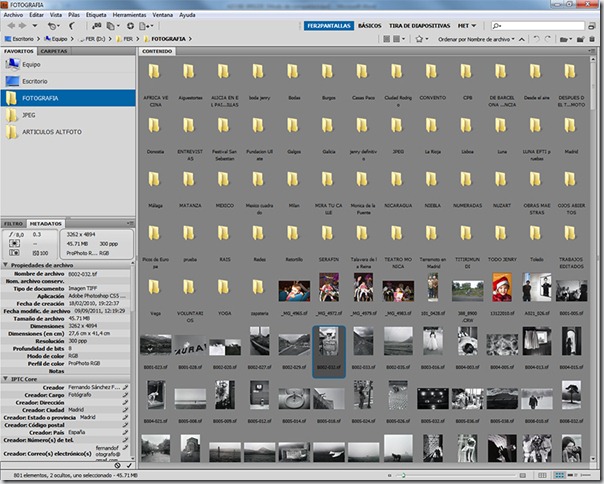This screenshot has width=604, height=484.
Task: Click the smaller thumbnail size icon
Action: coord(390,475)
